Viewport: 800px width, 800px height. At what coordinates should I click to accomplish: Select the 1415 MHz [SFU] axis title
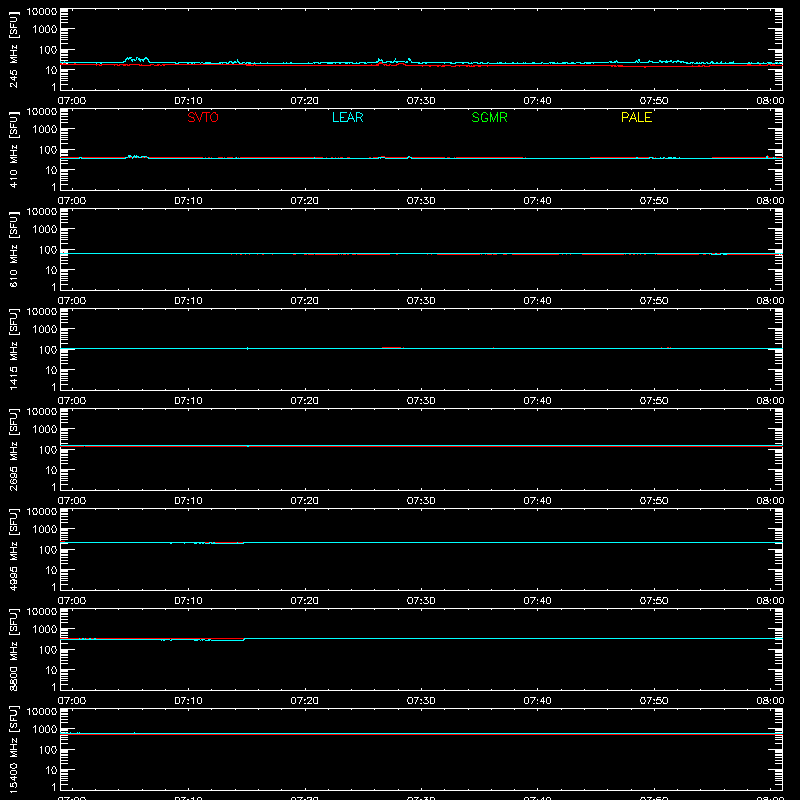(13, 349)
